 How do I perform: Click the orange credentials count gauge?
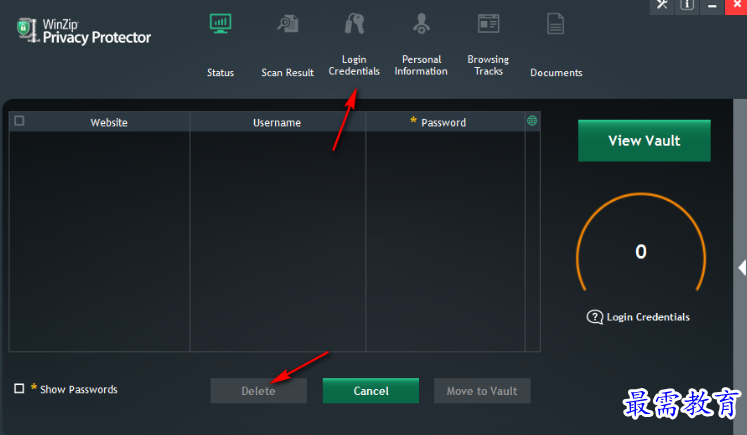[x=641, y=243]
